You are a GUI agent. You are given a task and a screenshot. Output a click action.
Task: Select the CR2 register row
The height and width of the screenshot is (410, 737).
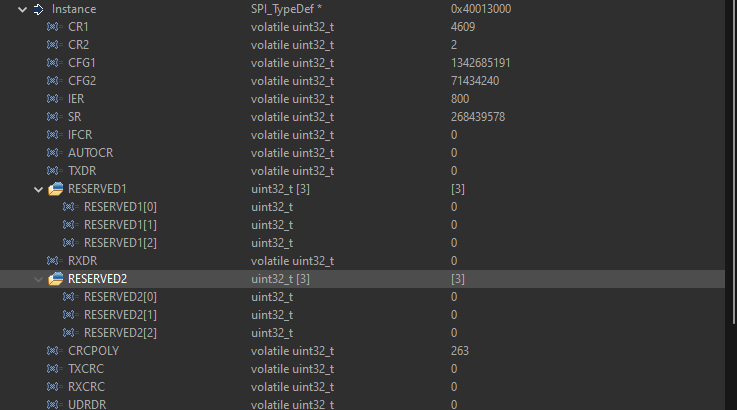pyautogui.click(x=78, y=45)
